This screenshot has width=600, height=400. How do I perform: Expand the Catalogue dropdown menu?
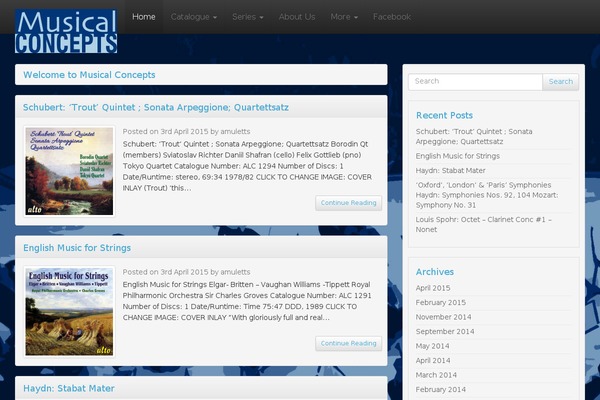(194, 17)
